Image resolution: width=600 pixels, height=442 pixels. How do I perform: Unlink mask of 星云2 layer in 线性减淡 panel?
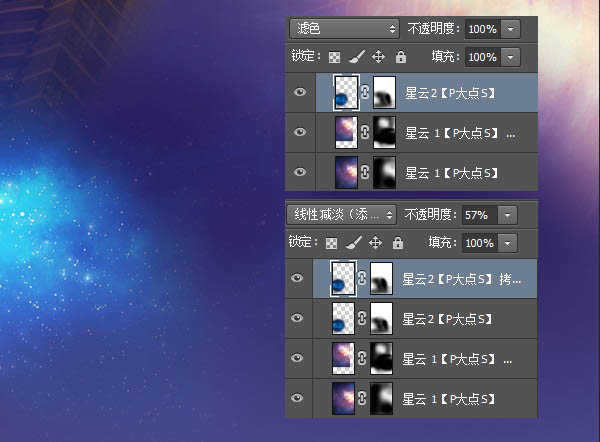pos(362,318)
